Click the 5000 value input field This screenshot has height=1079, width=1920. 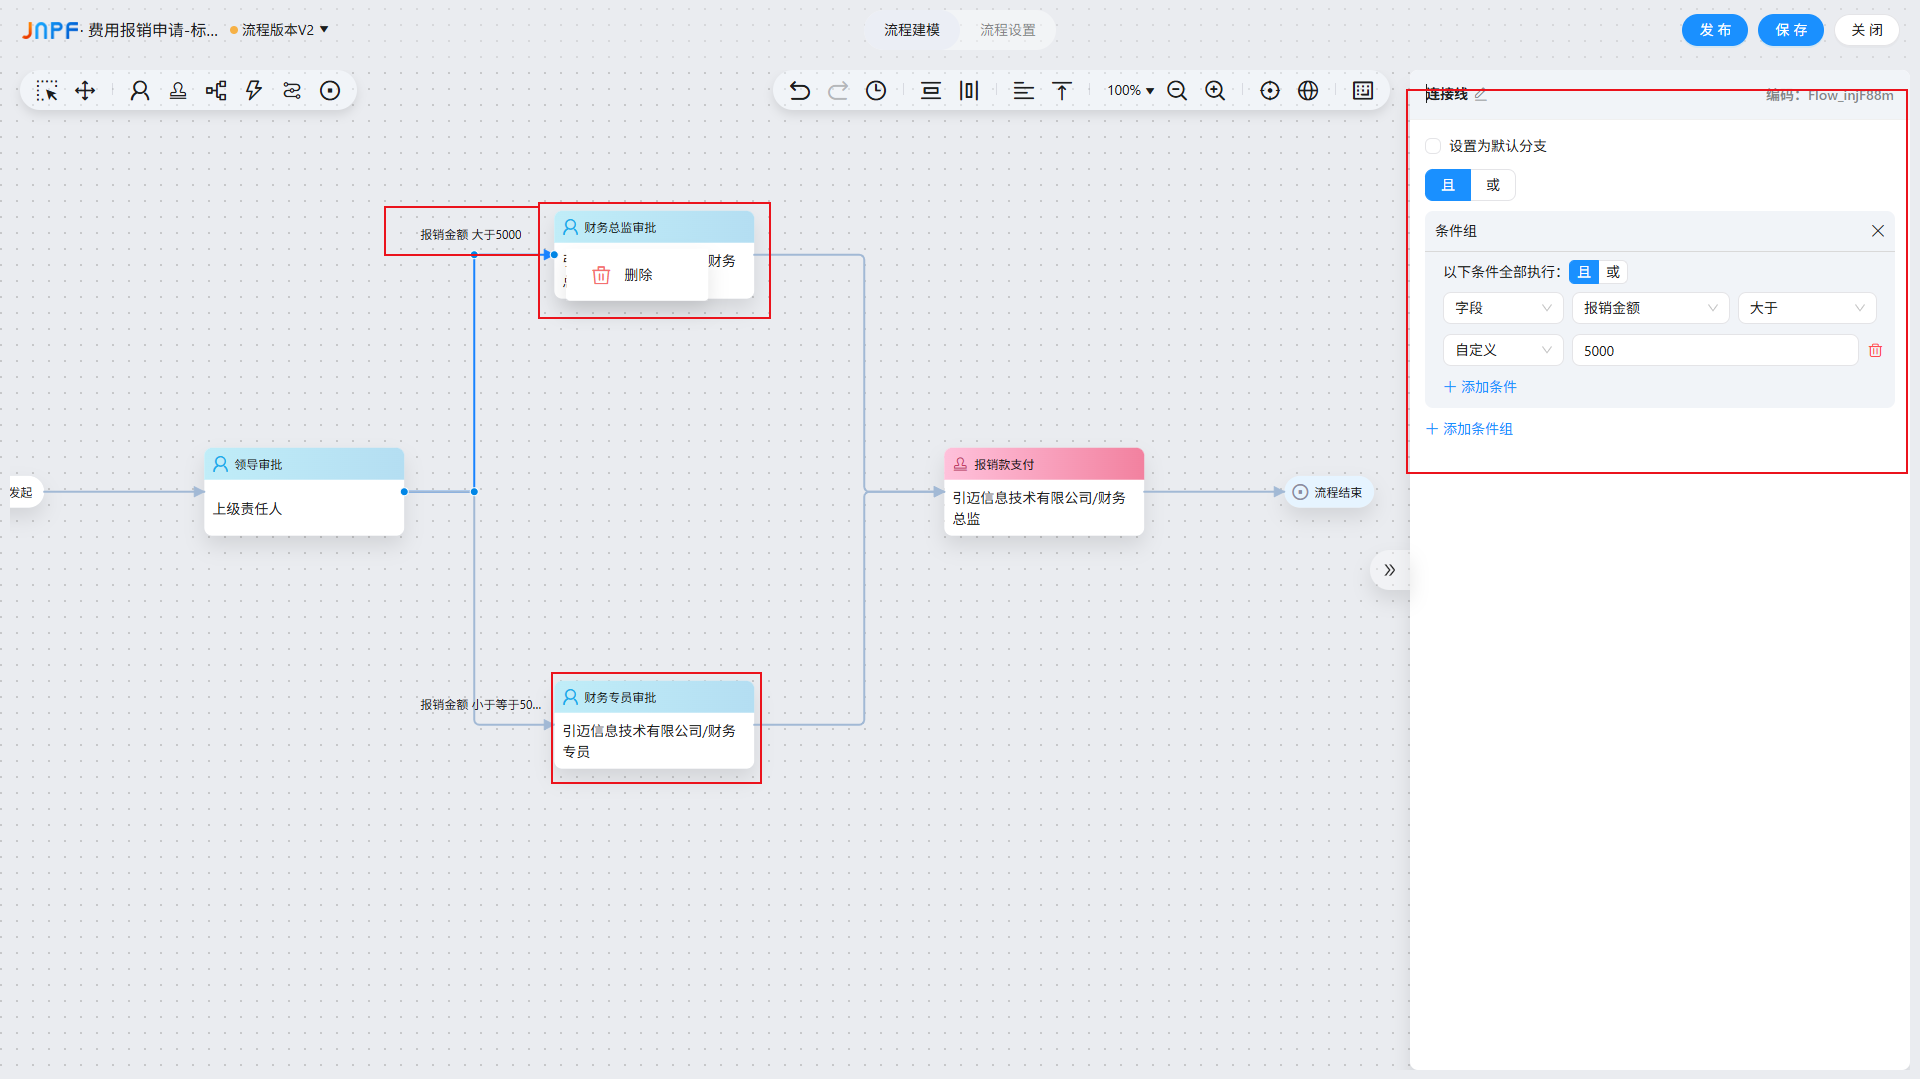(1714, 351)
